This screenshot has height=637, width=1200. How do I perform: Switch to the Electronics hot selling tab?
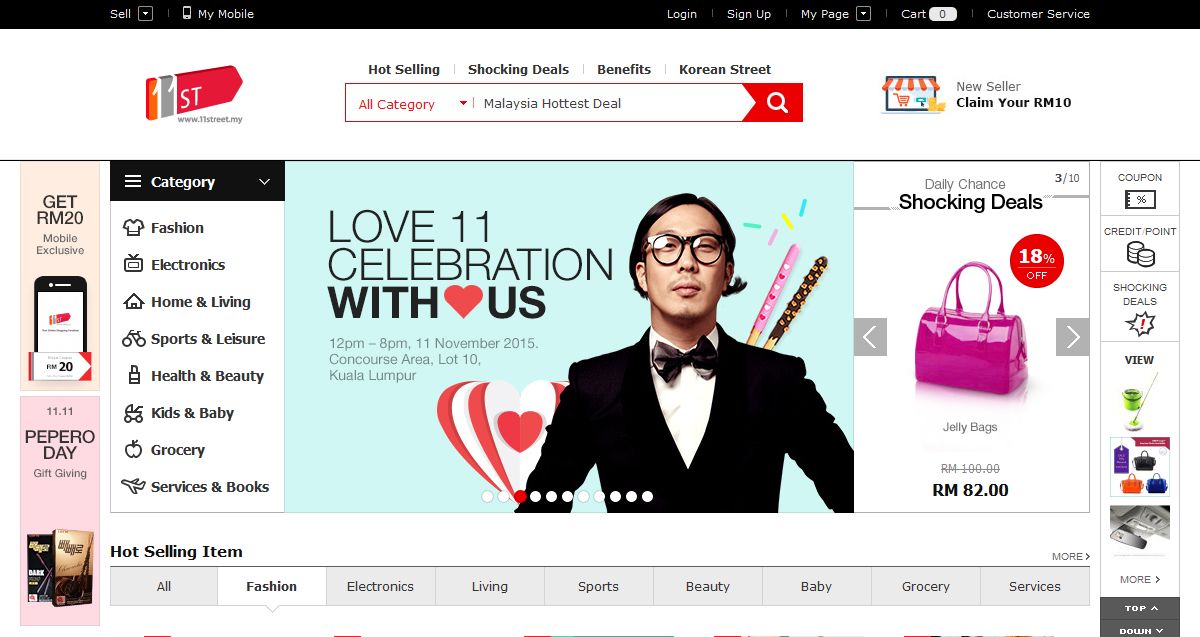380,587
